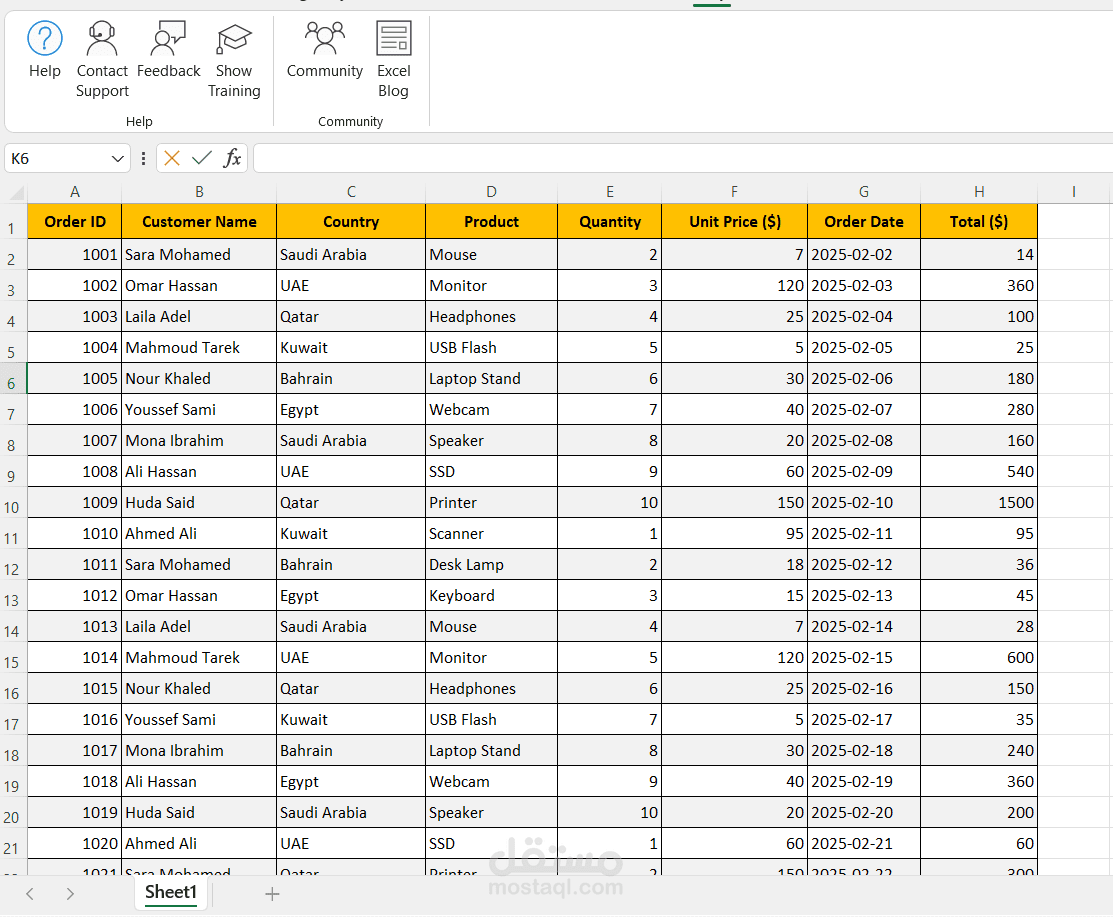This screenshot has width=1113, height=917.
Task: Select row 9 by its row header
Action: (11, 471)
